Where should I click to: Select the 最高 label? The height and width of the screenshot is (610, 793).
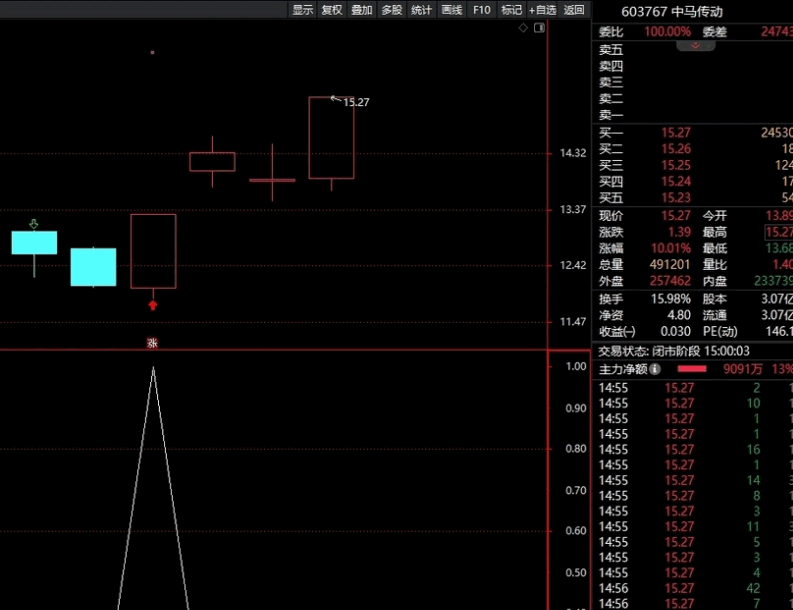(715, 232)
